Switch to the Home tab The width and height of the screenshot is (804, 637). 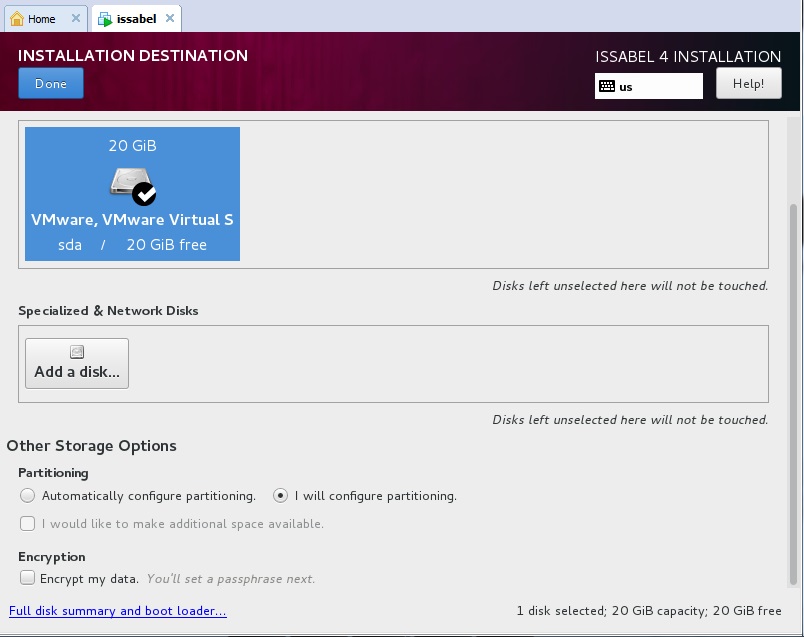tap(46, 19)
